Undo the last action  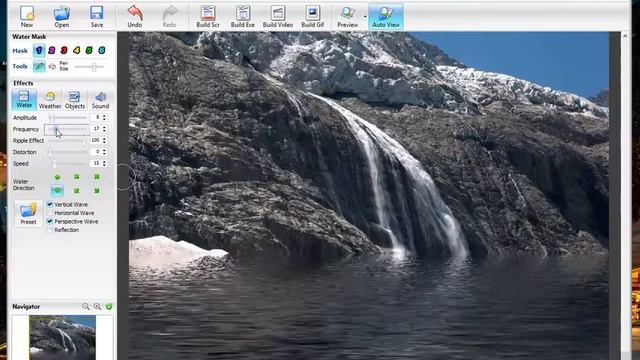point(135,16)
